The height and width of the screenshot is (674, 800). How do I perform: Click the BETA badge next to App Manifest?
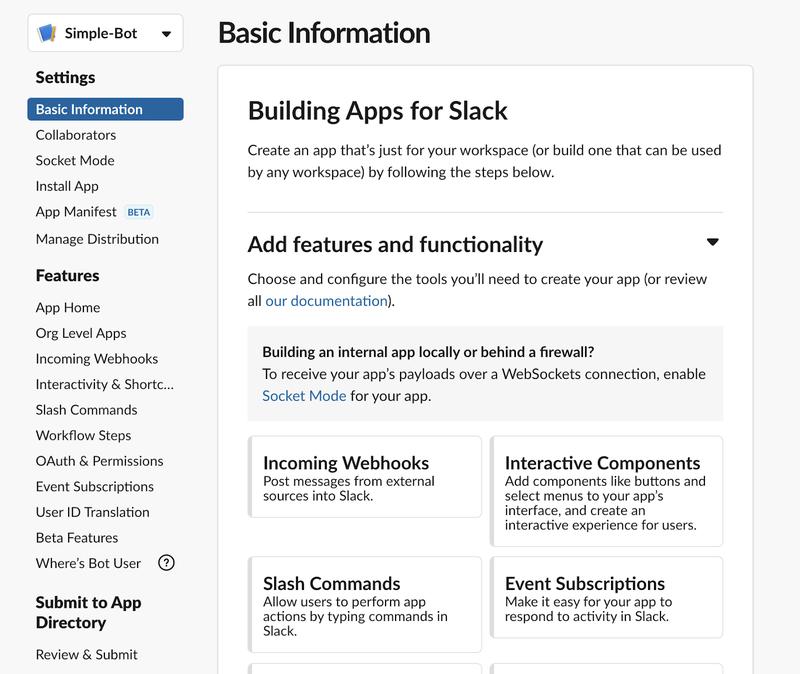tap(138, 211)
